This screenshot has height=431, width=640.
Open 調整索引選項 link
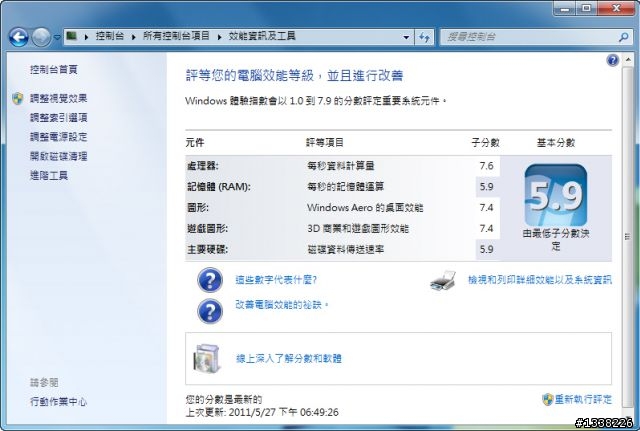click(x=58, y=118)
